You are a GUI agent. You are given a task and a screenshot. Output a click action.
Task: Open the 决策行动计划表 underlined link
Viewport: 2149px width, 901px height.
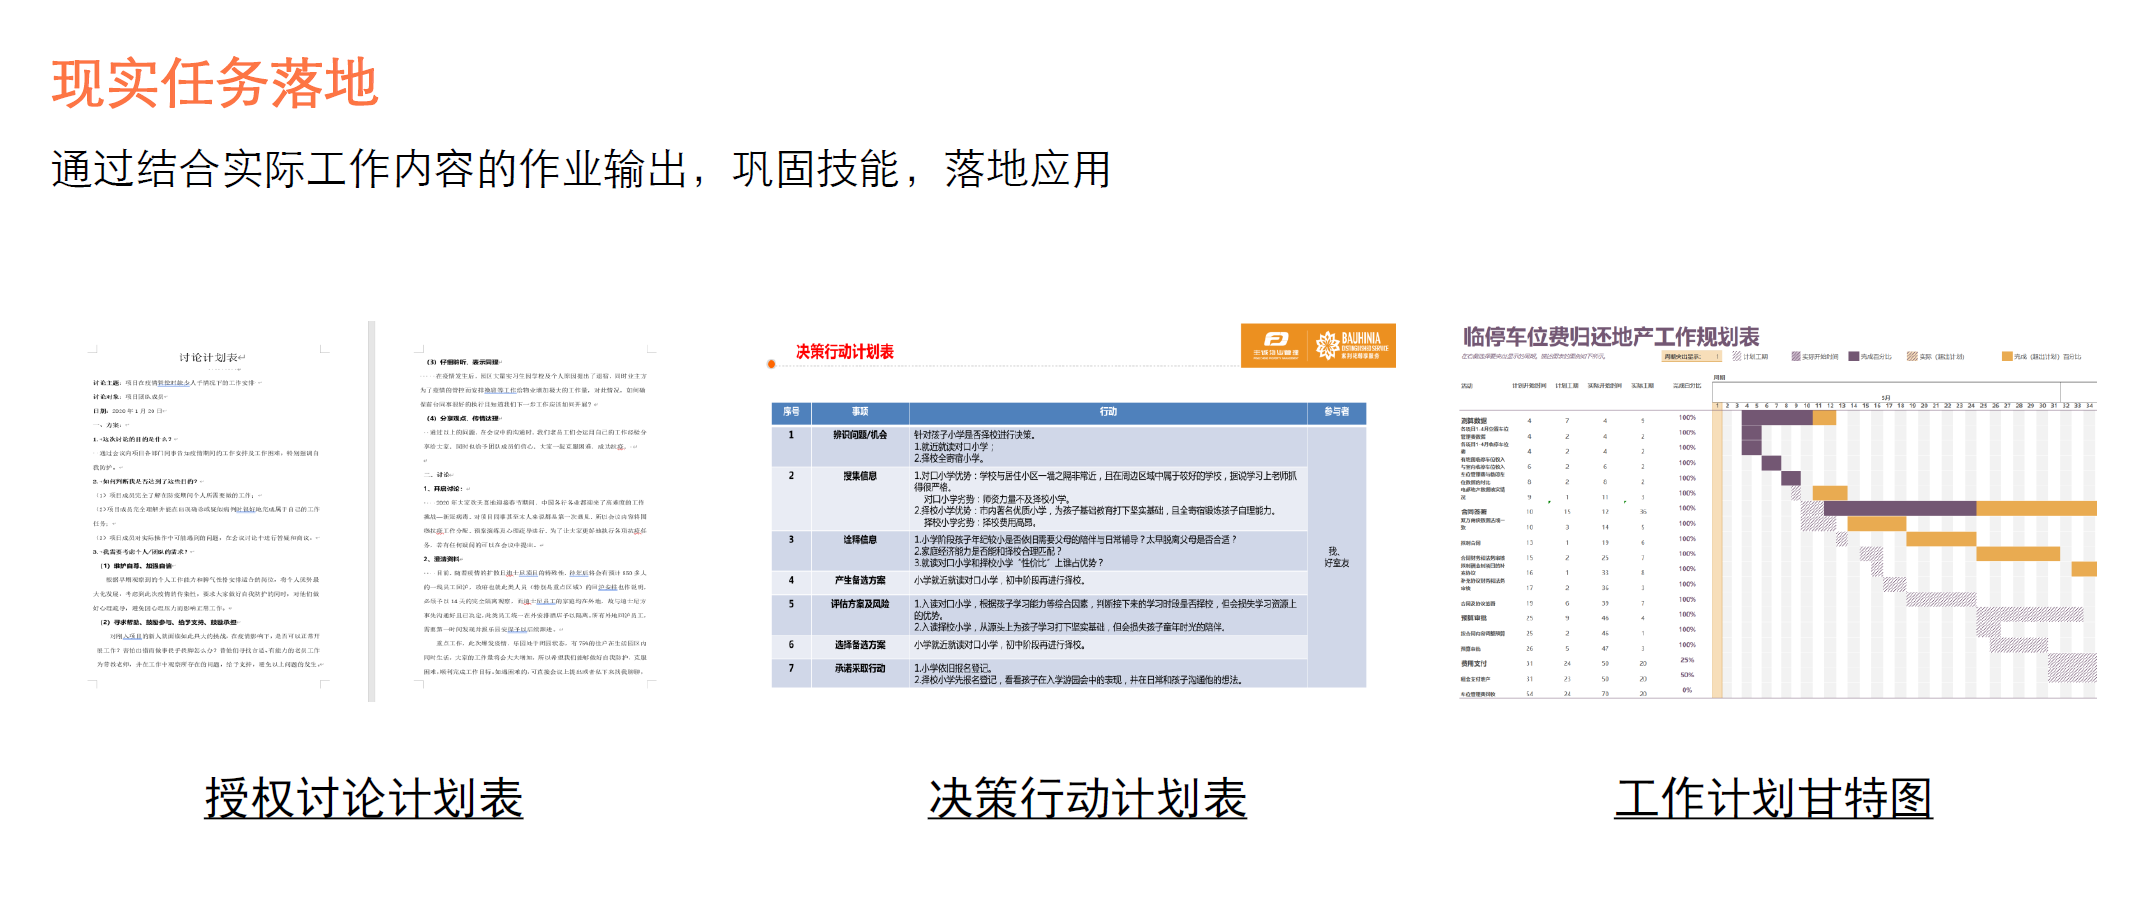pos(1087,798)
